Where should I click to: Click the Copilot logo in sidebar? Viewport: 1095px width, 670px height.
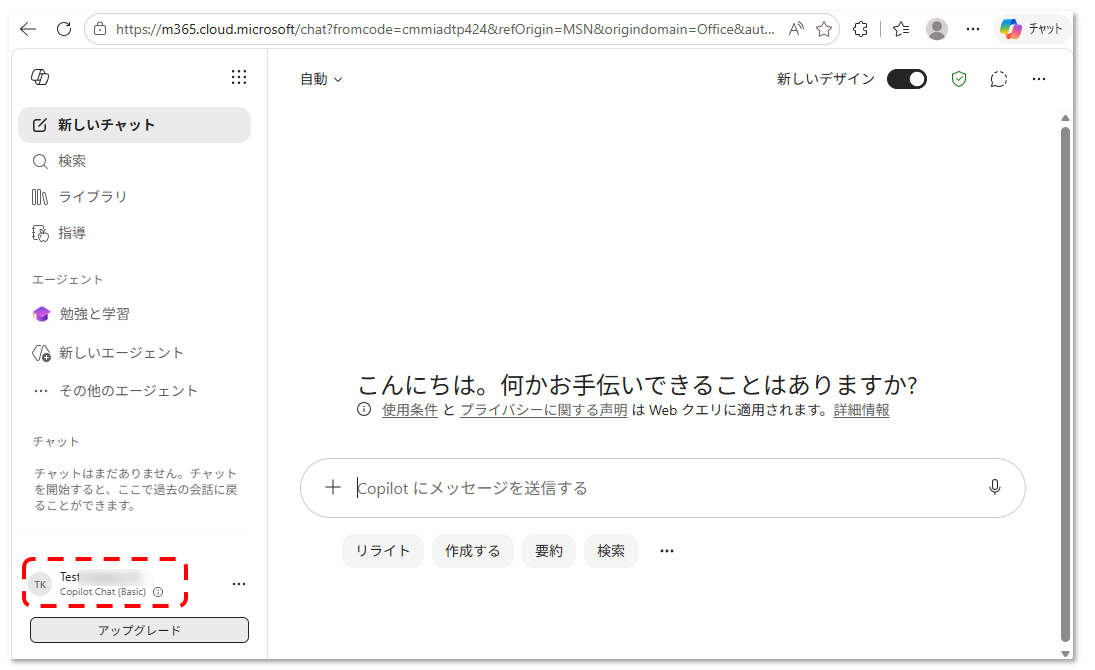(x=40, y=77)
